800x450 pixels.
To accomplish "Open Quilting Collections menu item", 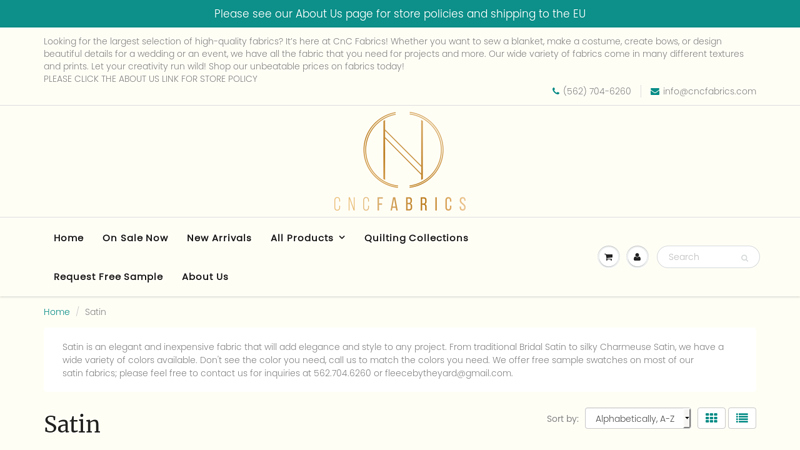I will [416, 238].
